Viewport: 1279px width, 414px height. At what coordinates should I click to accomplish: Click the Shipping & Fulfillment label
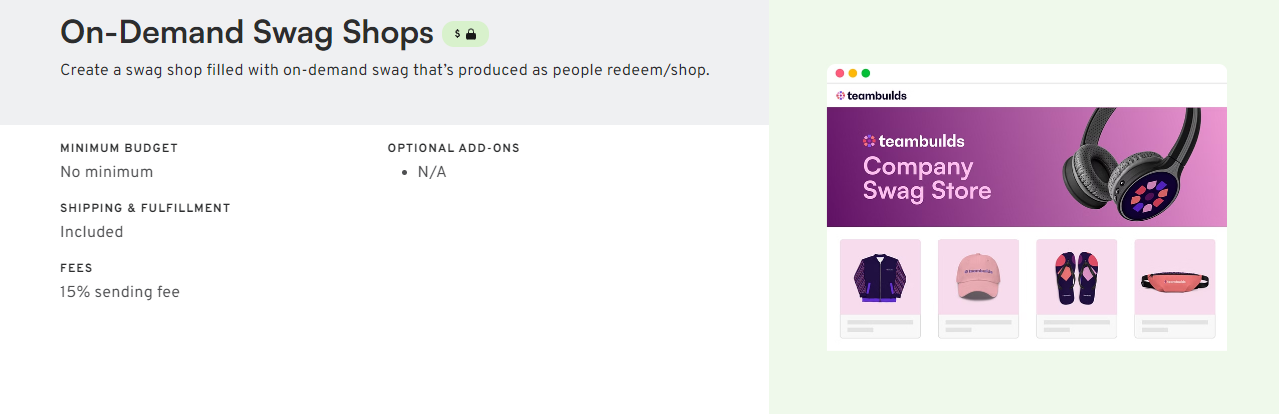click(x=145, y=208)
